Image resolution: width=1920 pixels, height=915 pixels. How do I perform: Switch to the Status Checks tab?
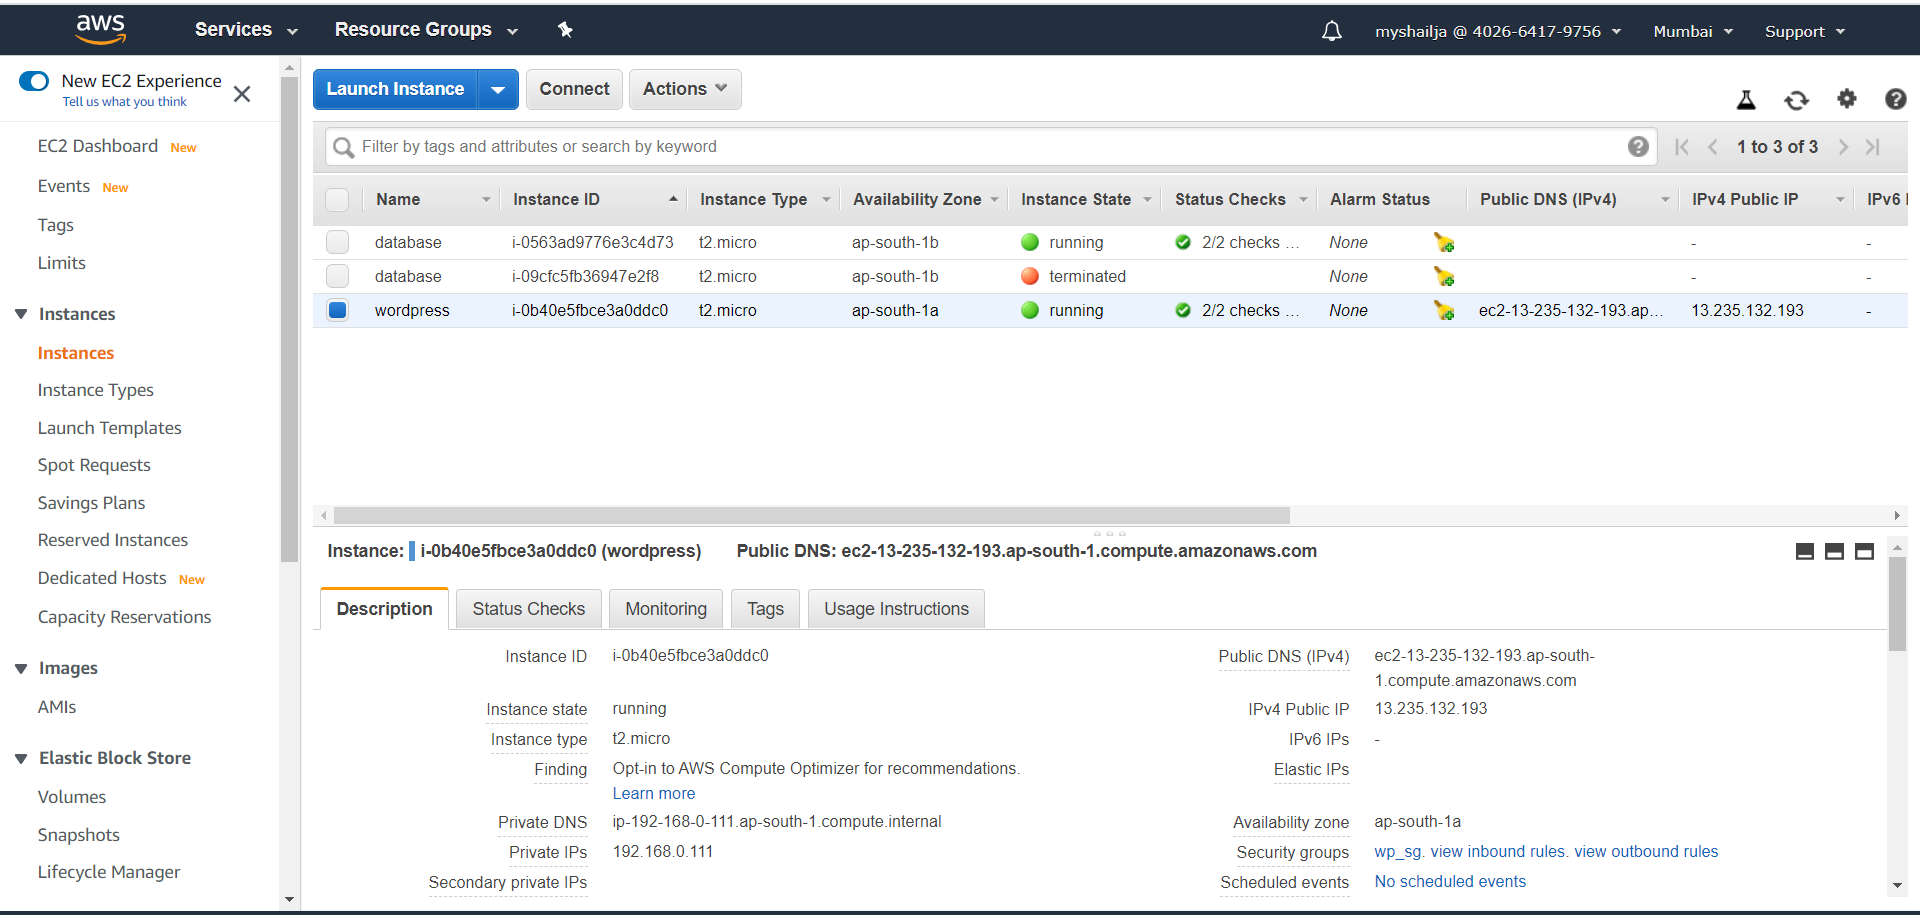tap(528, 609)
